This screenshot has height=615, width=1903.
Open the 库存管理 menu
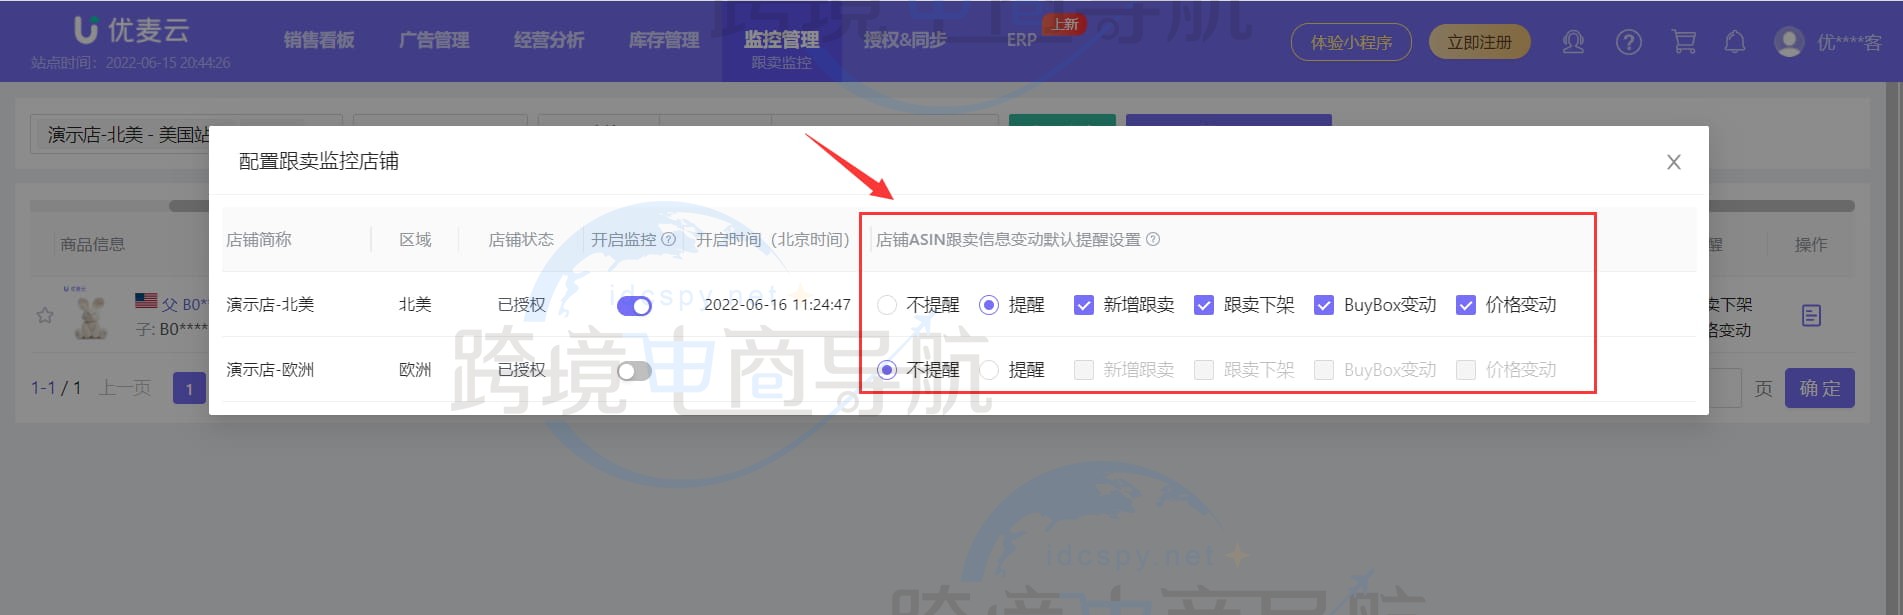click(664, 40)
